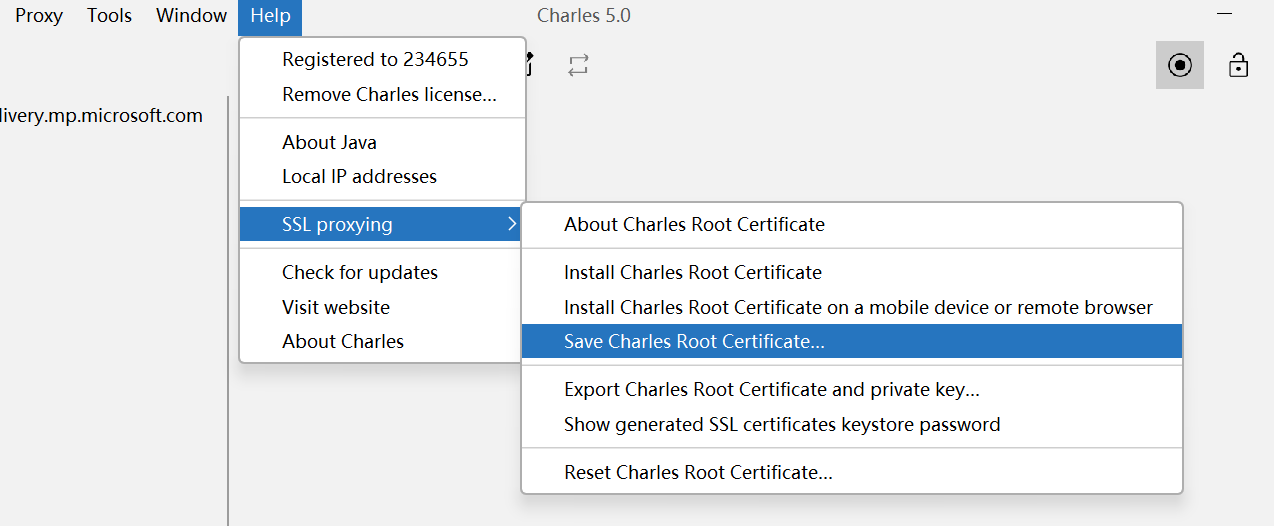This screenshot has height=526, width=1274.
Task: Open About Charles dialog
Action: (x=383, y=341)
